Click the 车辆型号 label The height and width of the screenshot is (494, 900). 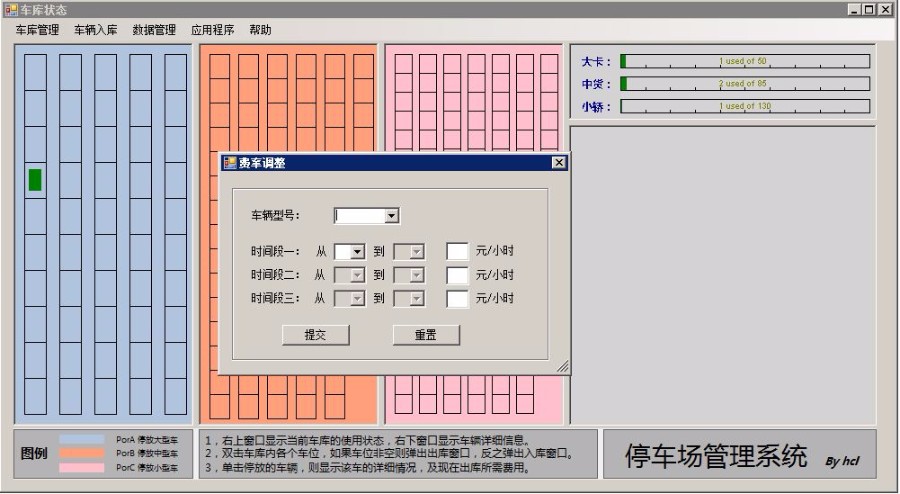276,216
